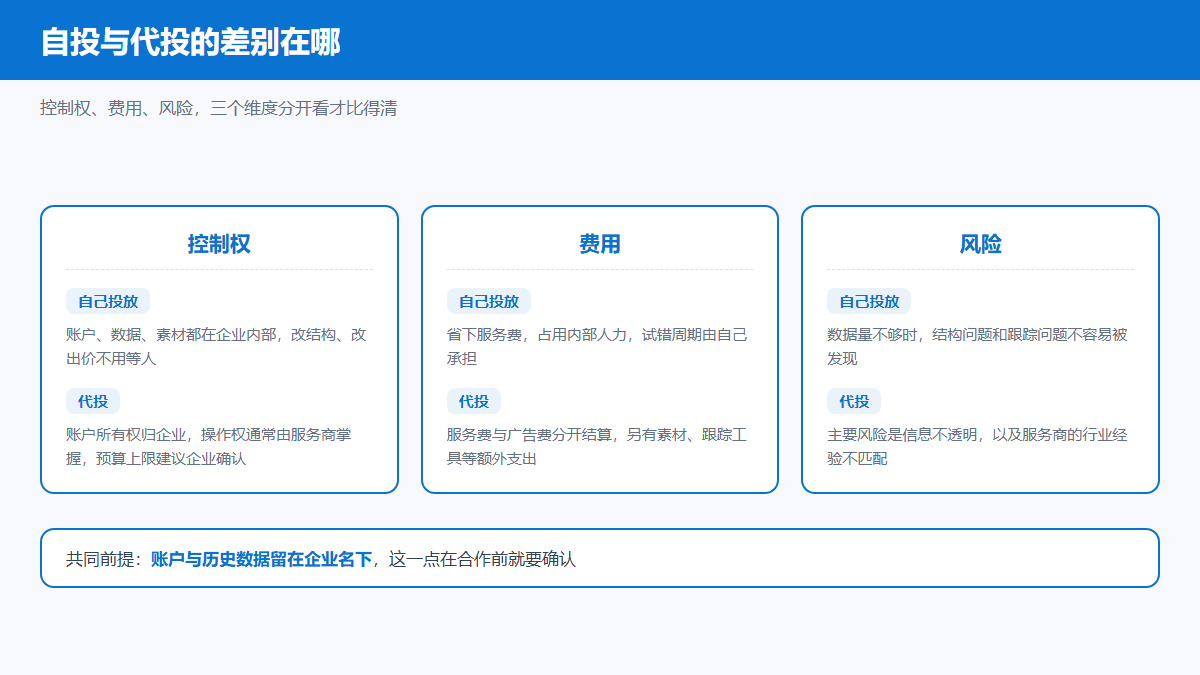This screenshot has height=675, width=1200.
Task: Select text 服务费与广告费分开结算
Action: click(529, 435)
